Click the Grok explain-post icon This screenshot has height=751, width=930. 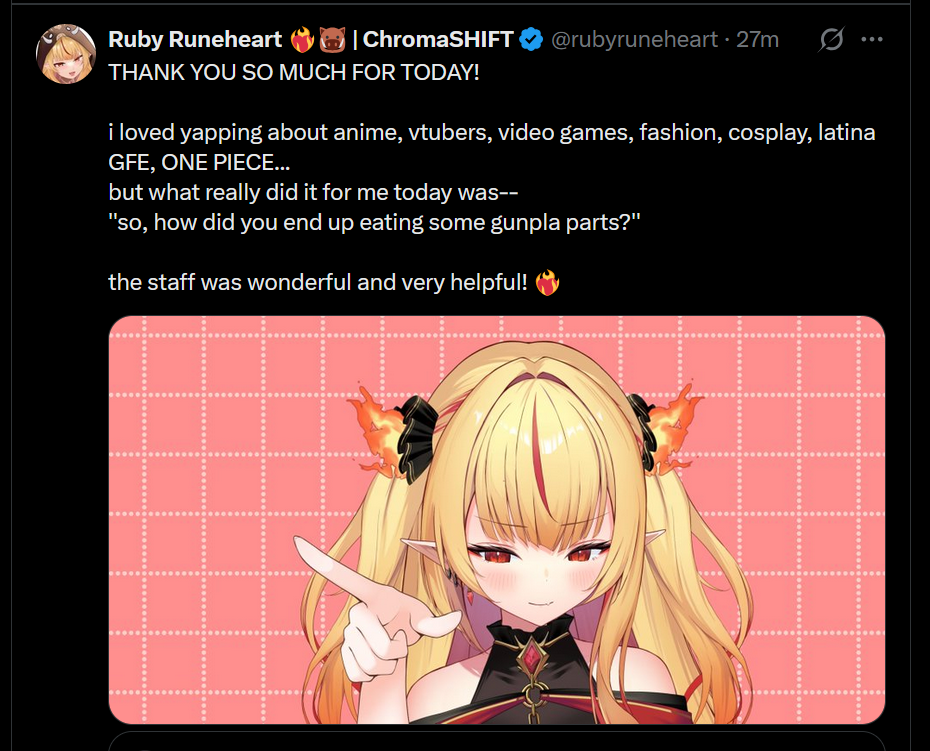click(x=831, y=40)
